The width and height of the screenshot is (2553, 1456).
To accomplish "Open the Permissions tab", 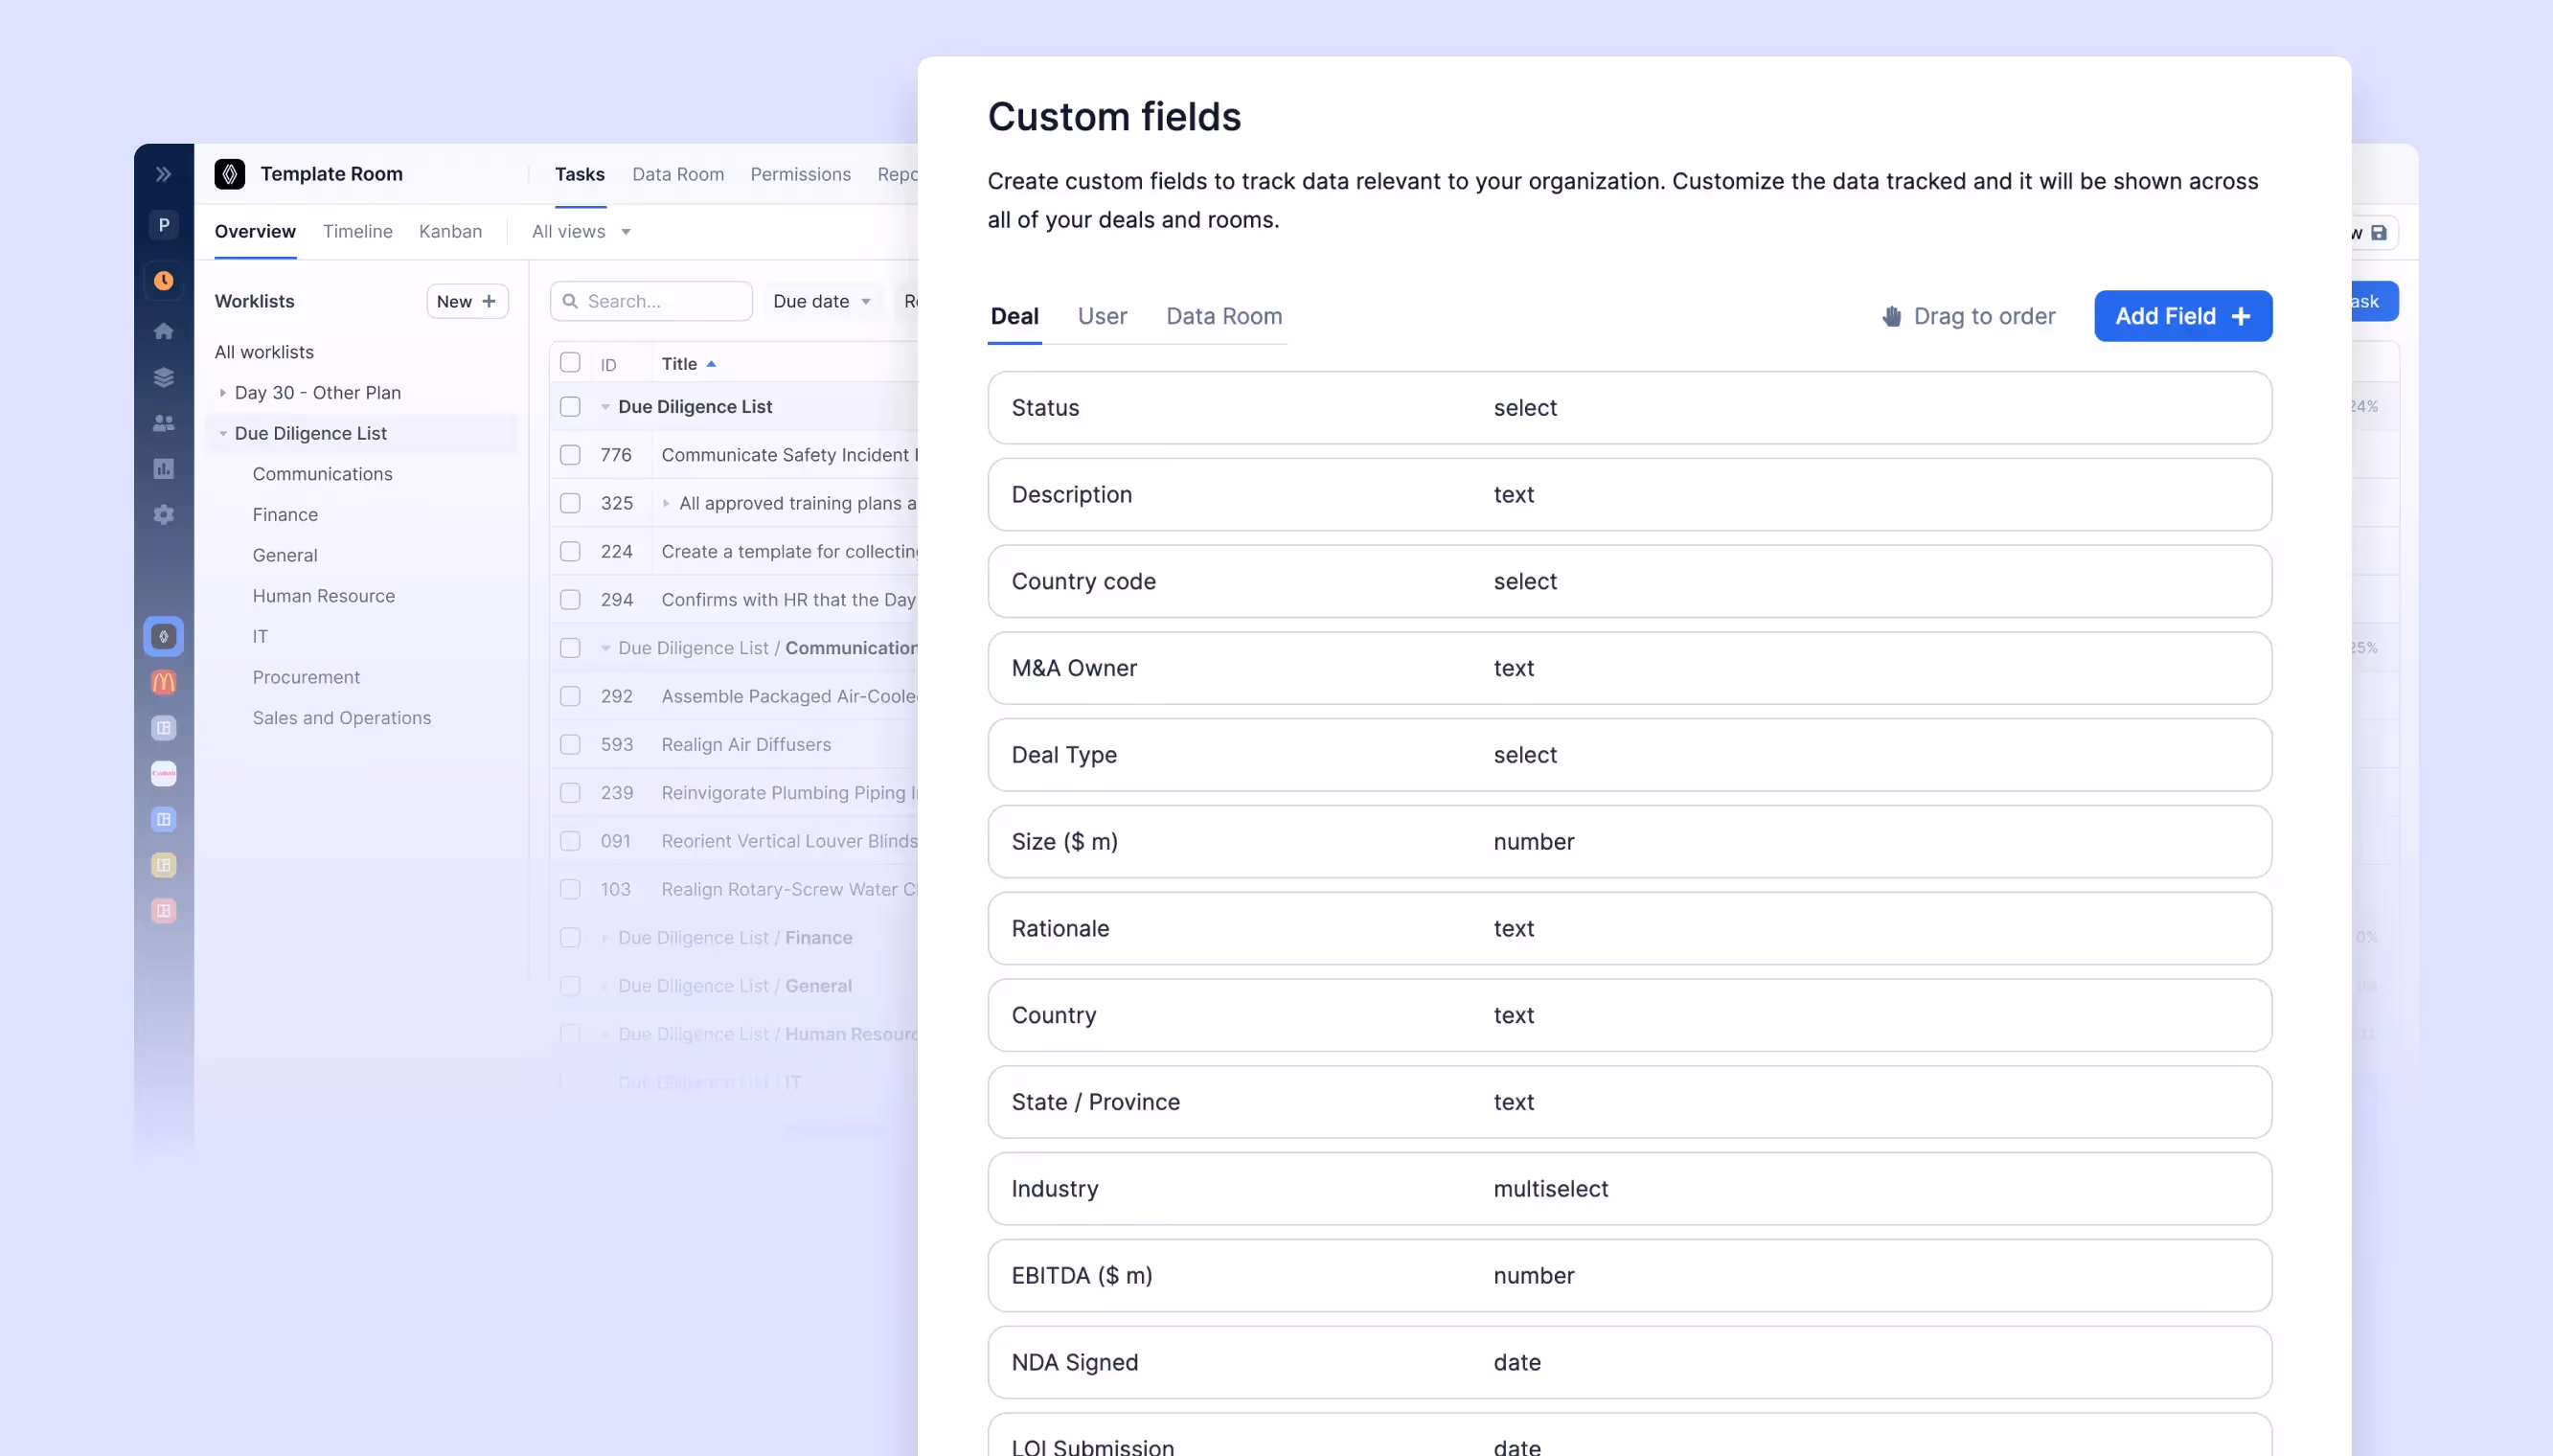I will [x=799, y=174].
